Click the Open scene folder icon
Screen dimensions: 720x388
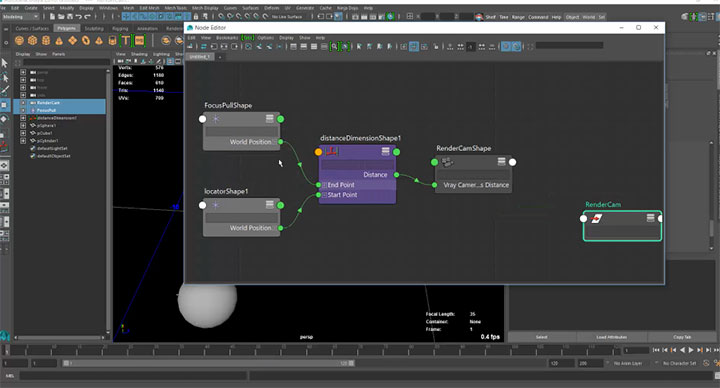[61, 17]
